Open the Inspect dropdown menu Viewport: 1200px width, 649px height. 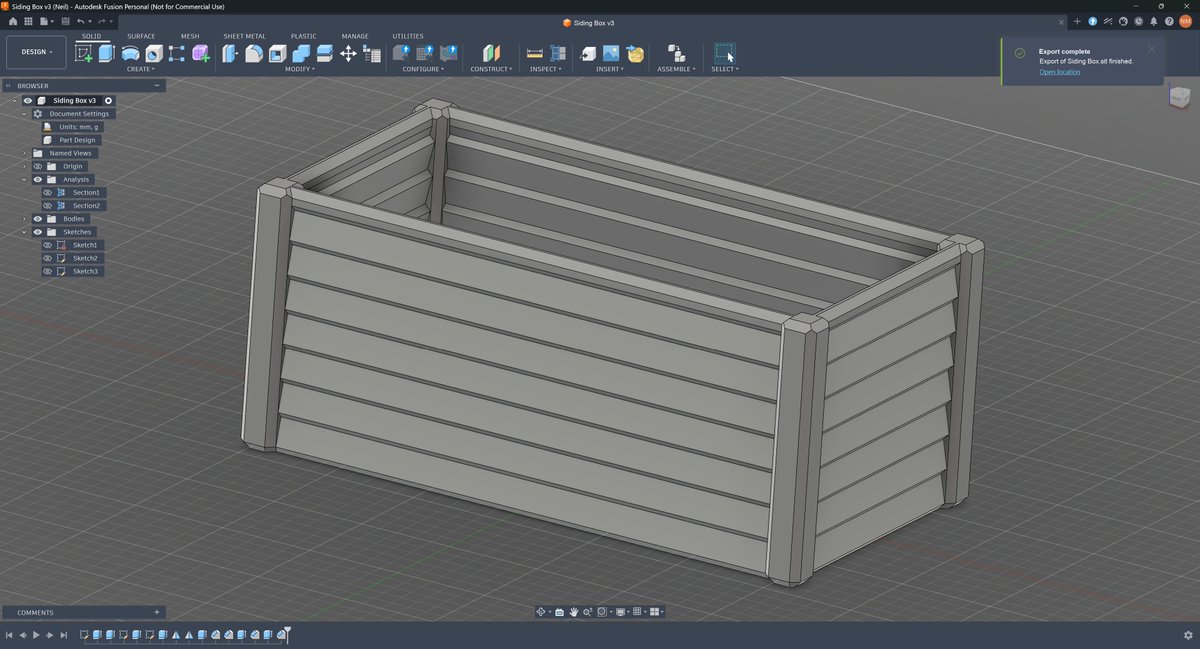tap(546, 69)
